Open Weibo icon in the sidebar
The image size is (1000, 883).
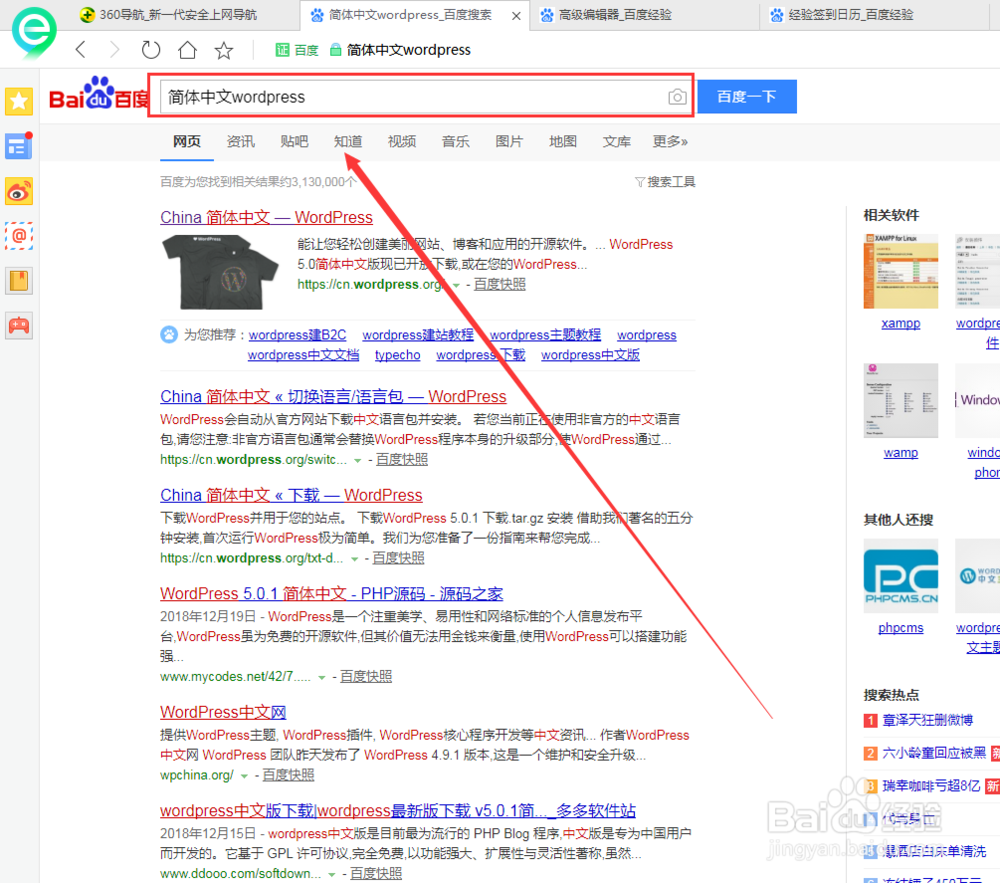coord(18,191)
